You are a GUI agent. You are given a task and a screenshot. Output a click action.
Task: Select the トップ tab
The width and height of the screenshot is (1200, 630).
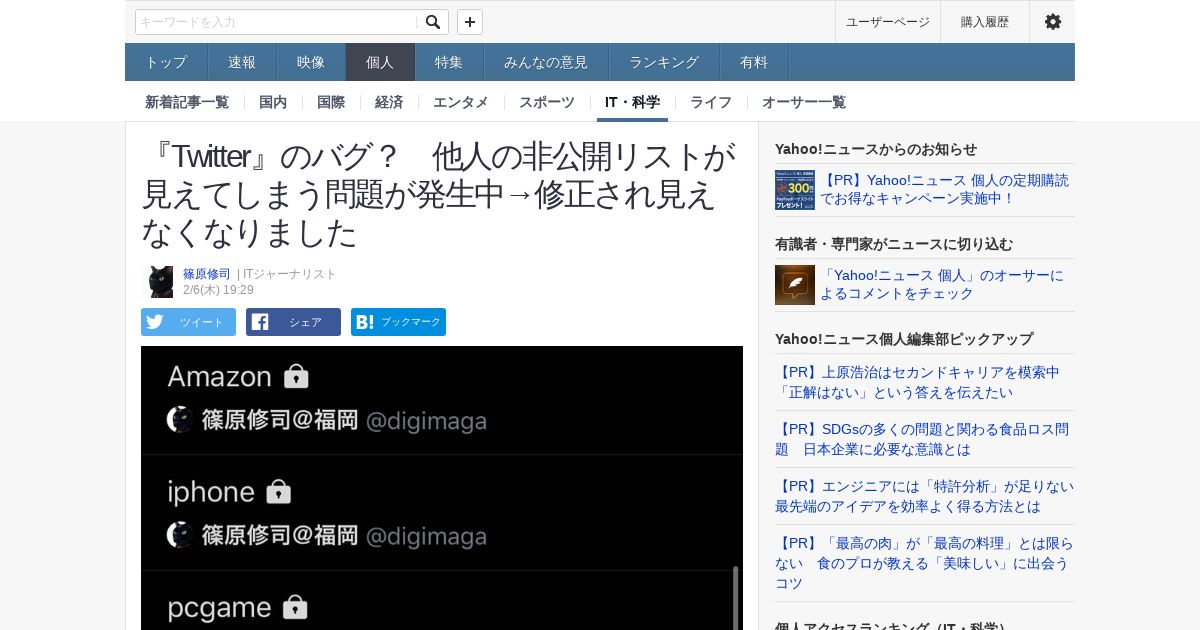point(166,62)
